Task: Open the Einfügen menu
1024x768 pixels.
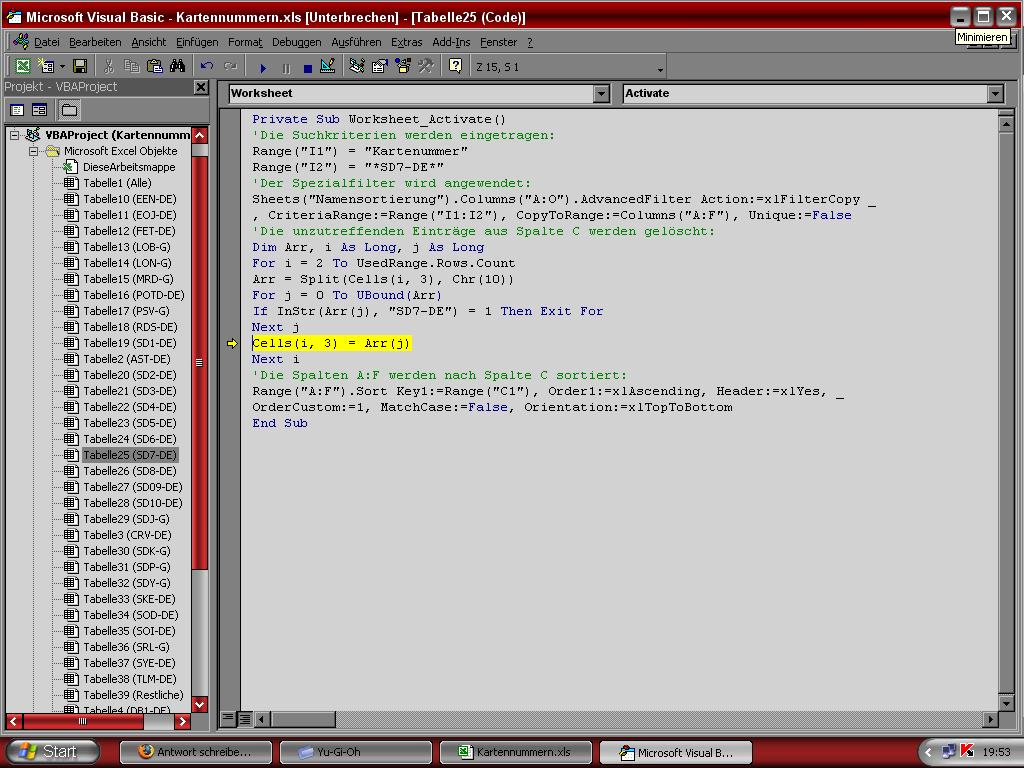Action: [197, 42]
